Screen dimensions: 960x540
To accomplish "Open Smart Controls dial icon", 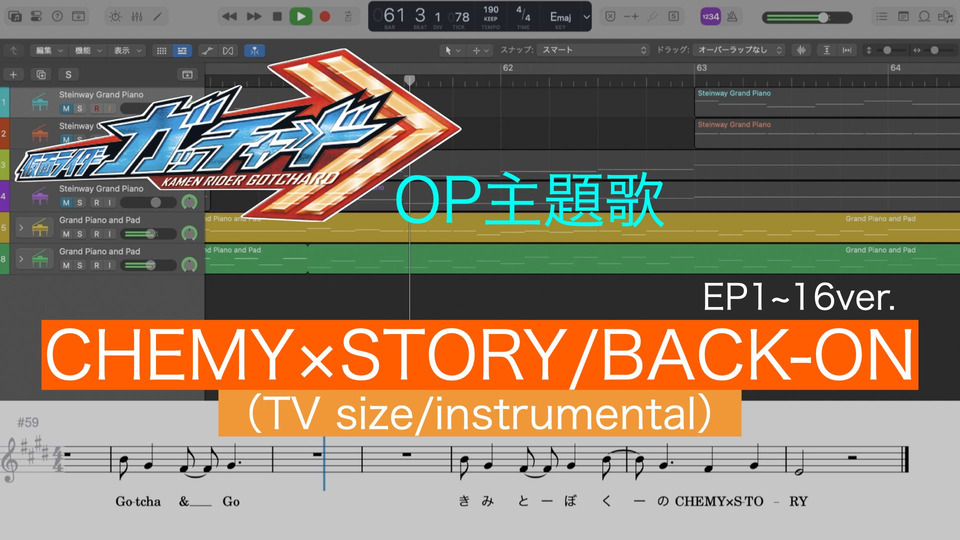I will coord(115,17).
